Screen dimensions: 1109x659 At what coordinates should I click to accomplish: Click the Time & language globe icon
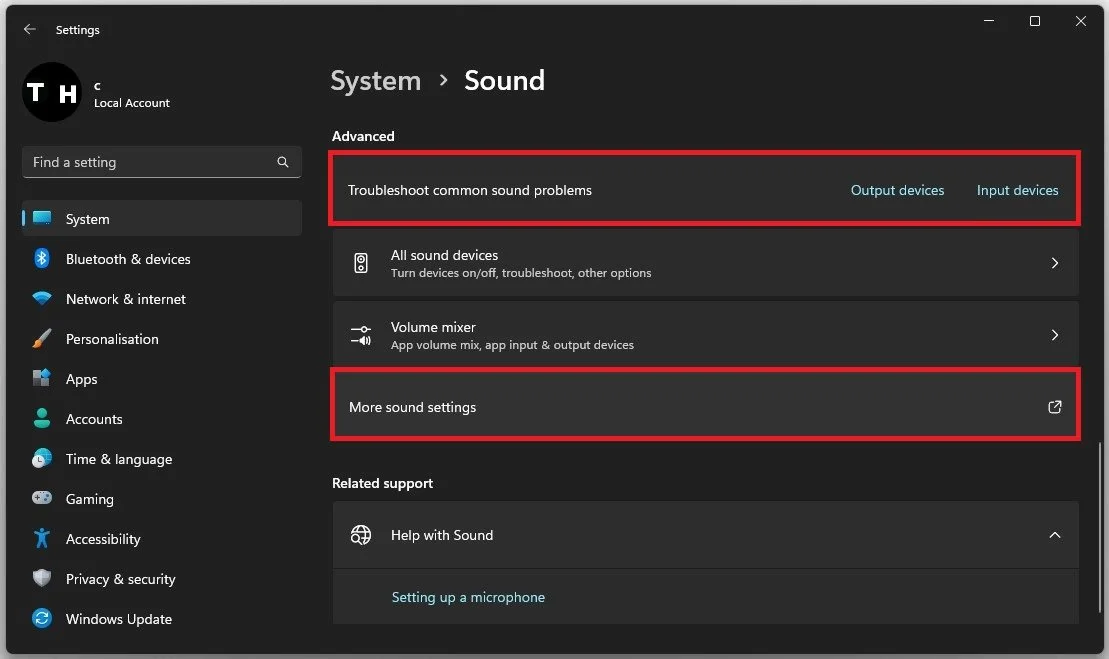point(42,459)
